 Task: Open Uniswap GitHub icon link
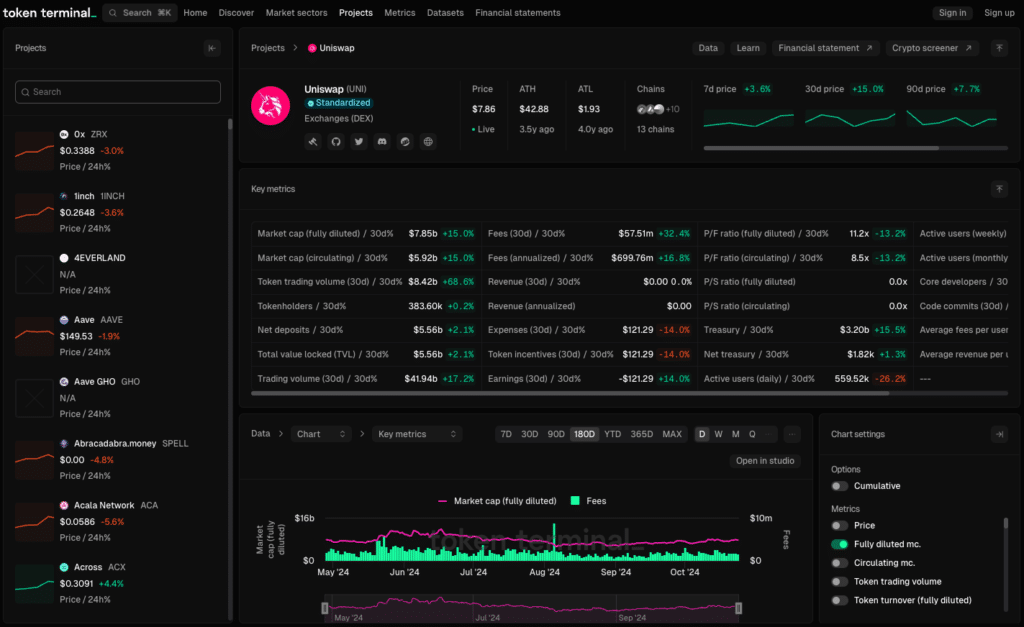(x=336, y=142)
